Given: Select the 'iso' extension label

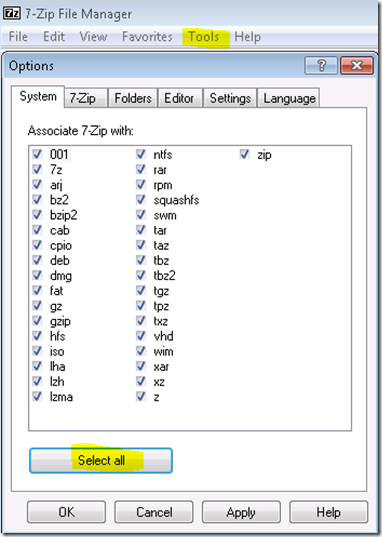Looking at the screenshot, I should (x=57, y=351).
